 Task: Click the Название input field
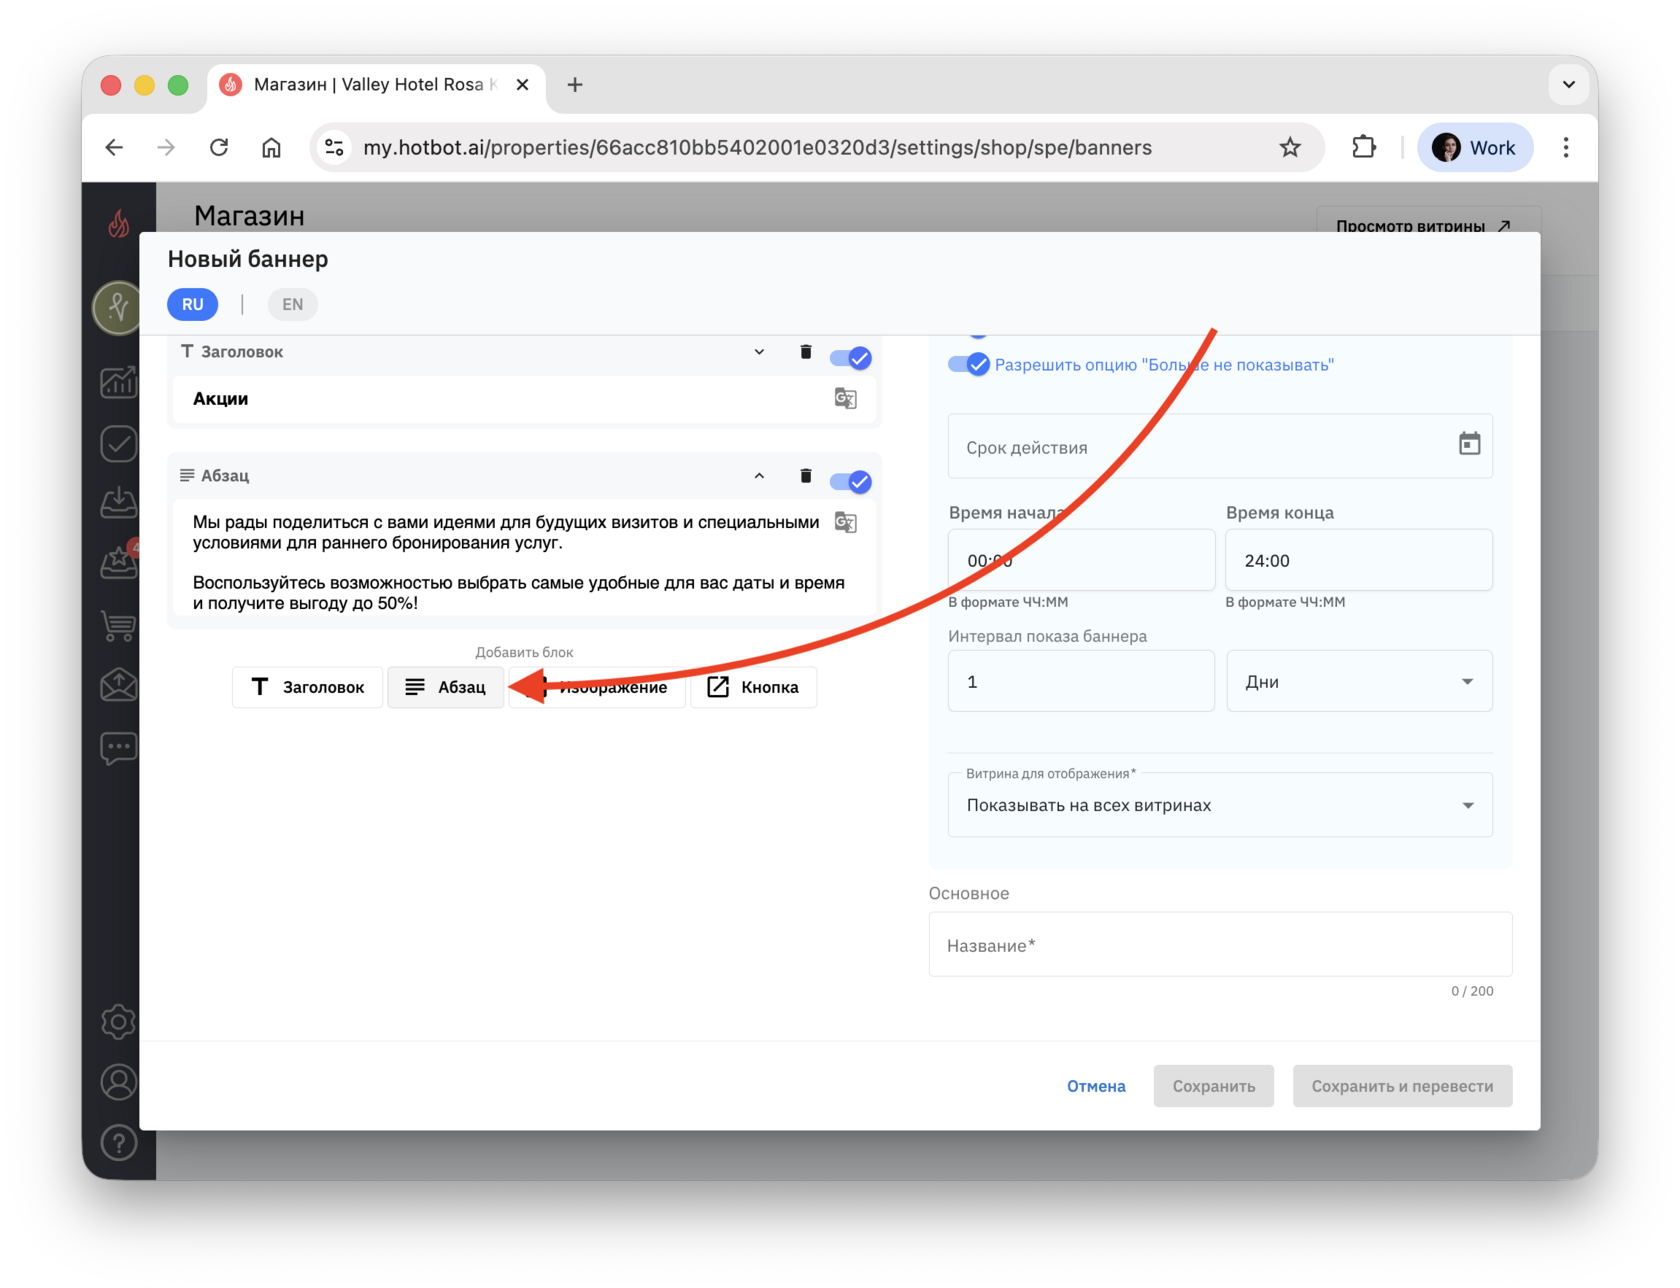1220,944
